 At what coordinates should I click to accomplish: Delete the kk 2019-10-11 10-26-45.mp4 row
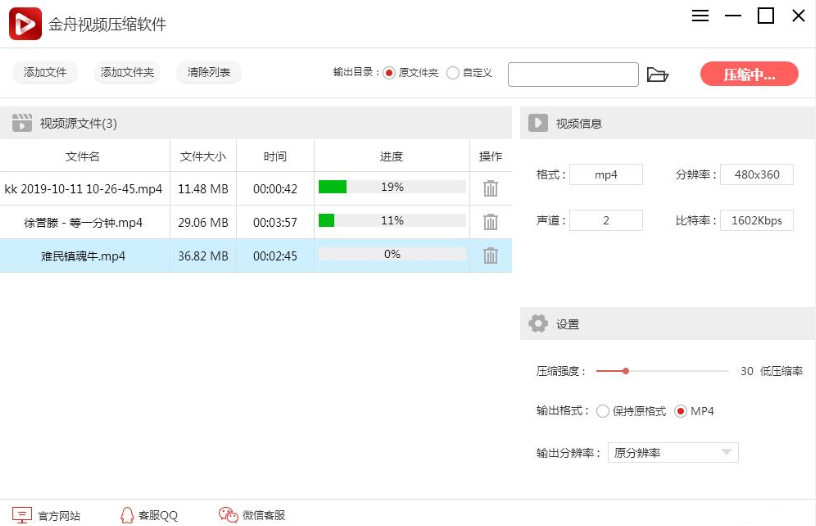490,188
